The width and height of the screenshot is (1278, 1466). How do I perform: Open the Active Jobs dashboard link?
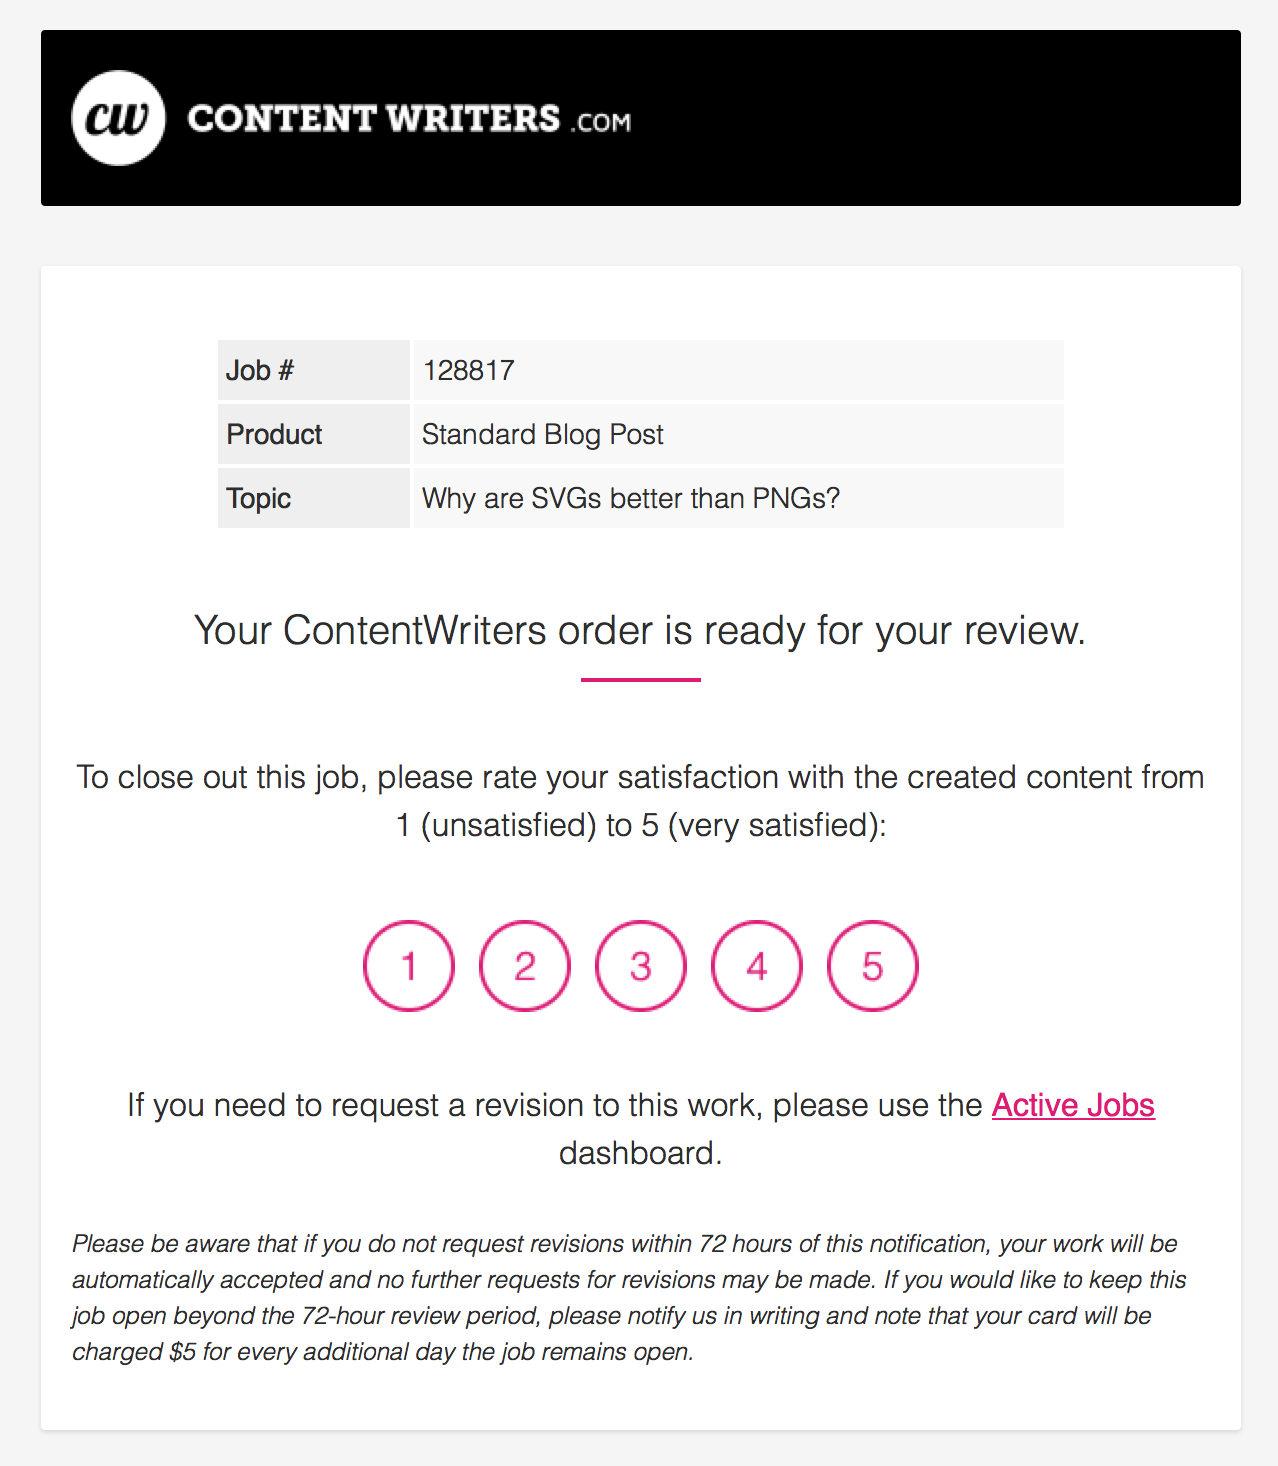[x=1073, y=1105]
